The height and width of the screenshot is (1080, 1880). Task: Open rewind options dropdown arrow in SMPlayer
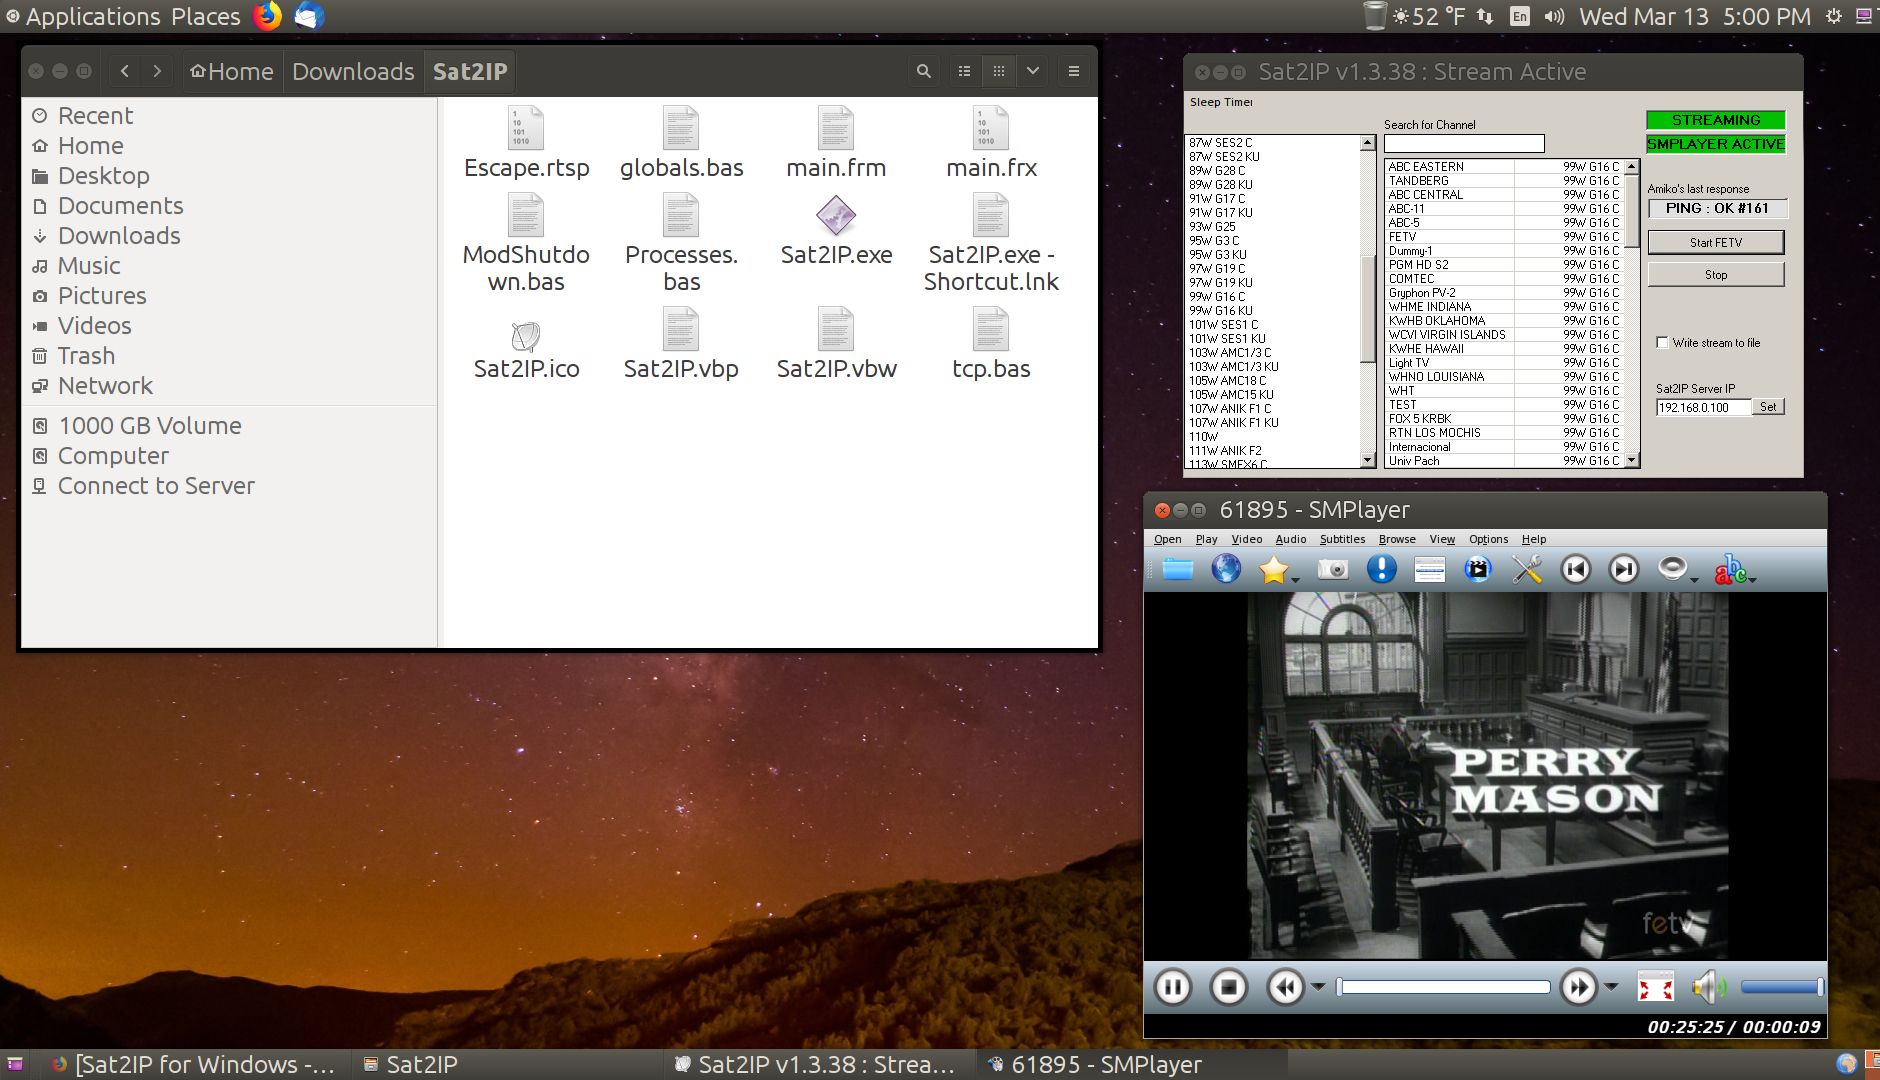[1318, 988]
